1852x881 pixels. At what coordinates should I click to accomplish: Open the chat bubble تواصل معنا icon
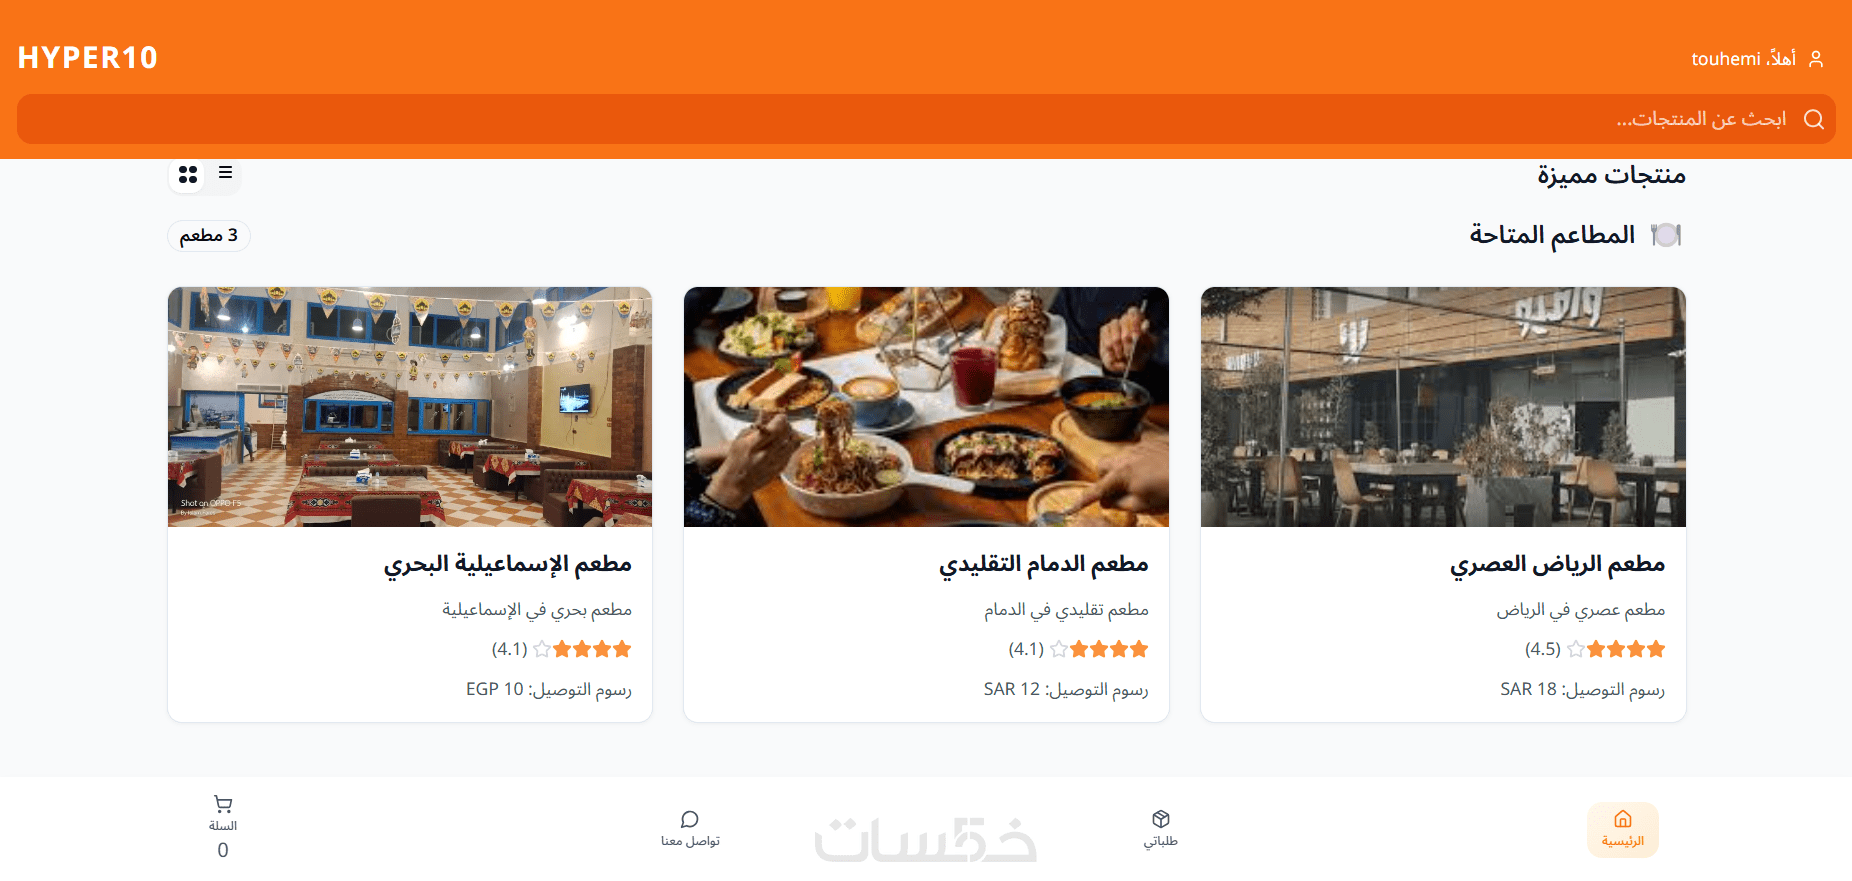pos(690,819)
